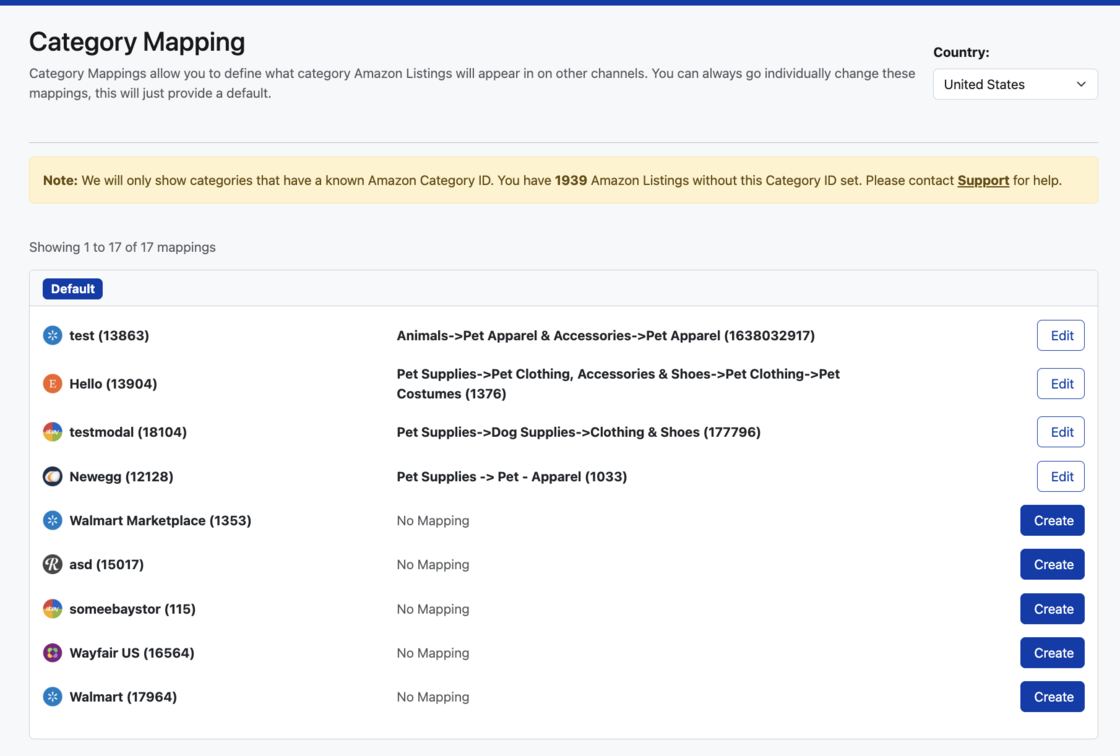1120x756 pixels.
Task: Click the Walmart Marketplace (1353) channel icon
Action: click(52, 520)
